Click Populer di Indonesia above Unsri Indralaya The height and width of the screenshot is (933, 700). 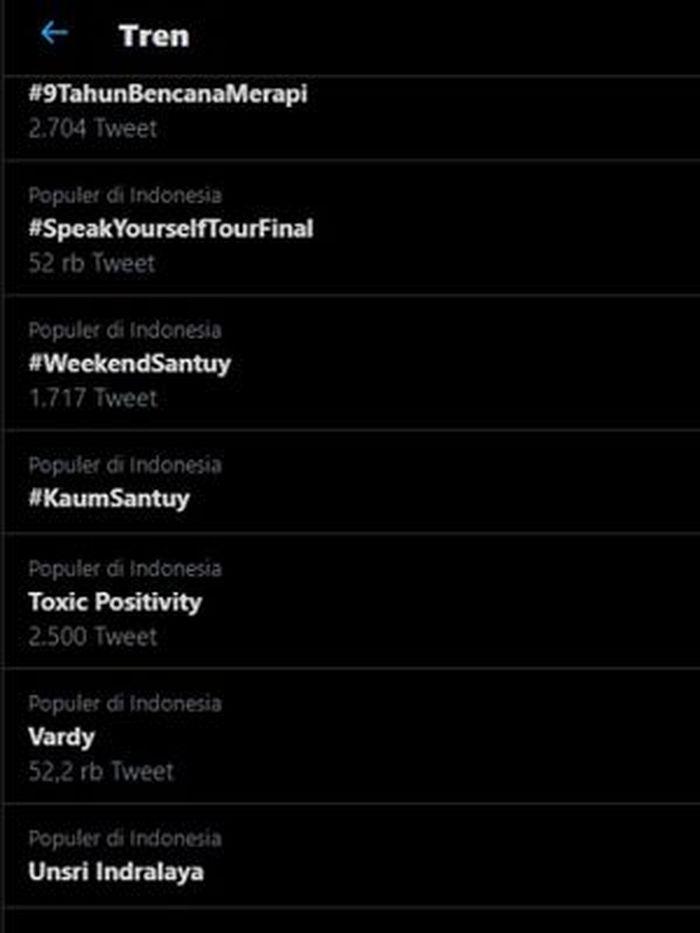click(125, 838)
